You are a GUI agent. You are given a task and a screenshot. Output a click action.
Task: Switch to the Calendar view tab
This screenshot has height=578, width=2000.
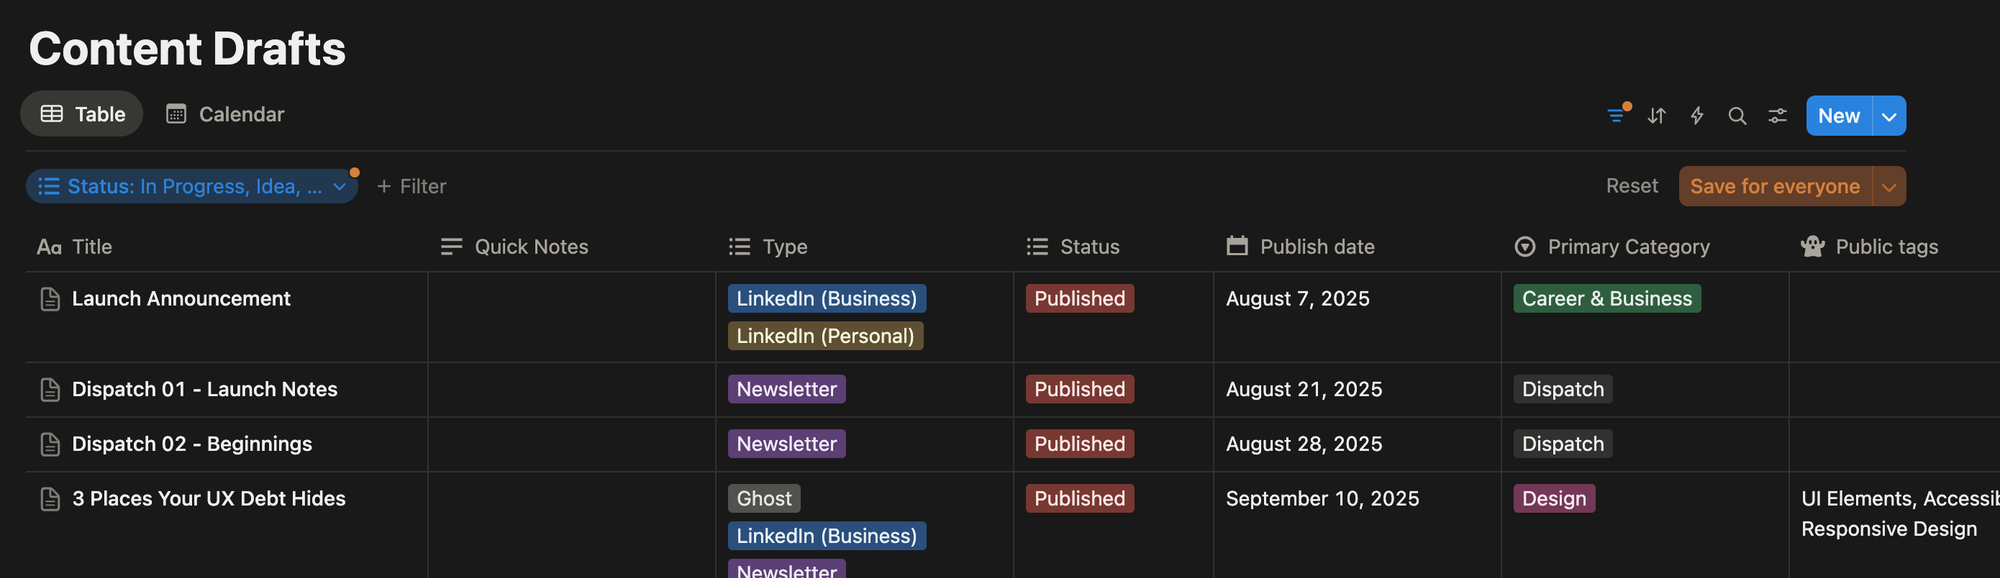(225, 114)
